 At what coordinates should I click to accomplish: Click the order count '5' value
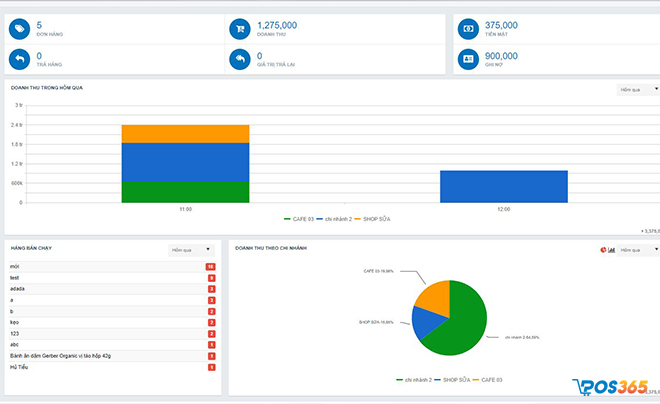tap(39, 25)
